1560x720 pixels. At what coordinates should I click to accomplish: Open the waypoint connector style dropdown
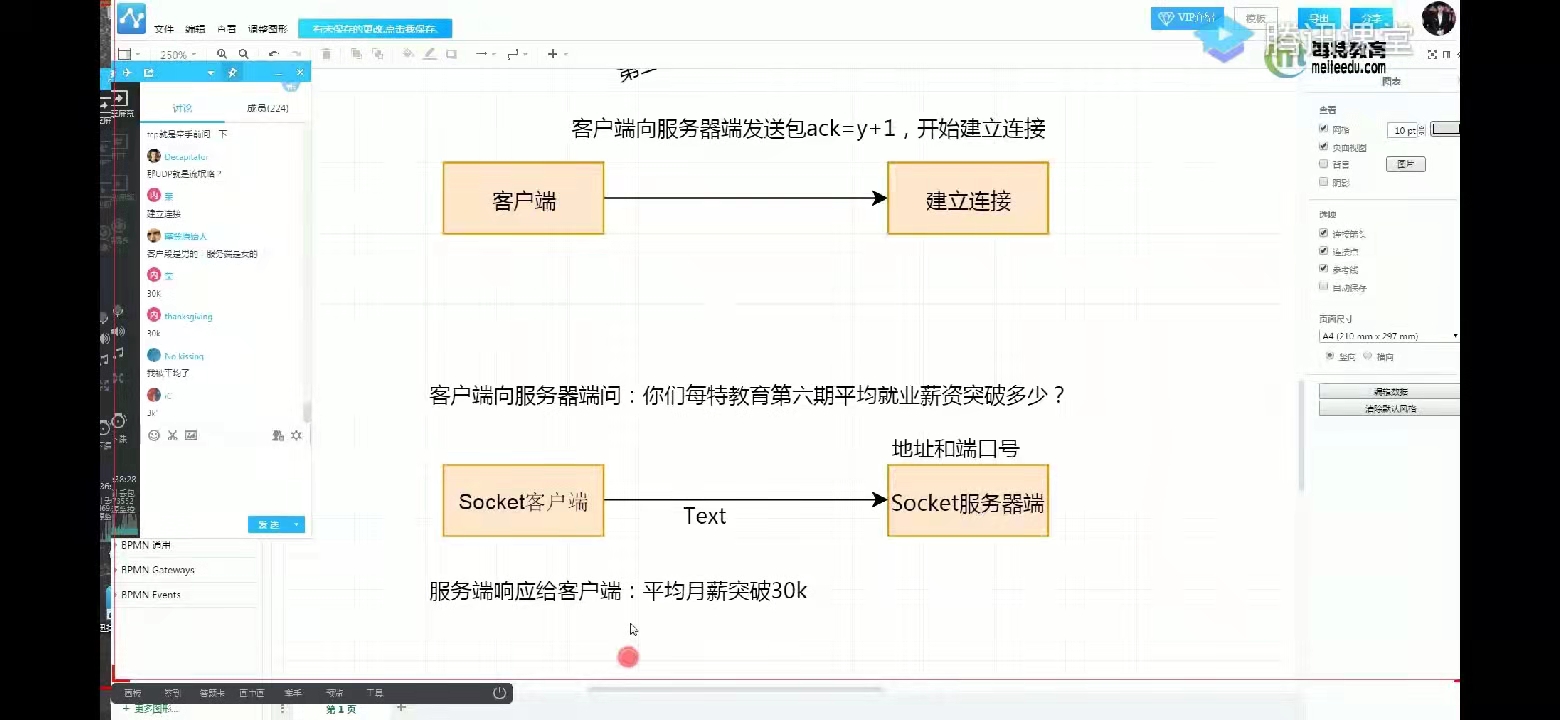(x=517, y=54)
